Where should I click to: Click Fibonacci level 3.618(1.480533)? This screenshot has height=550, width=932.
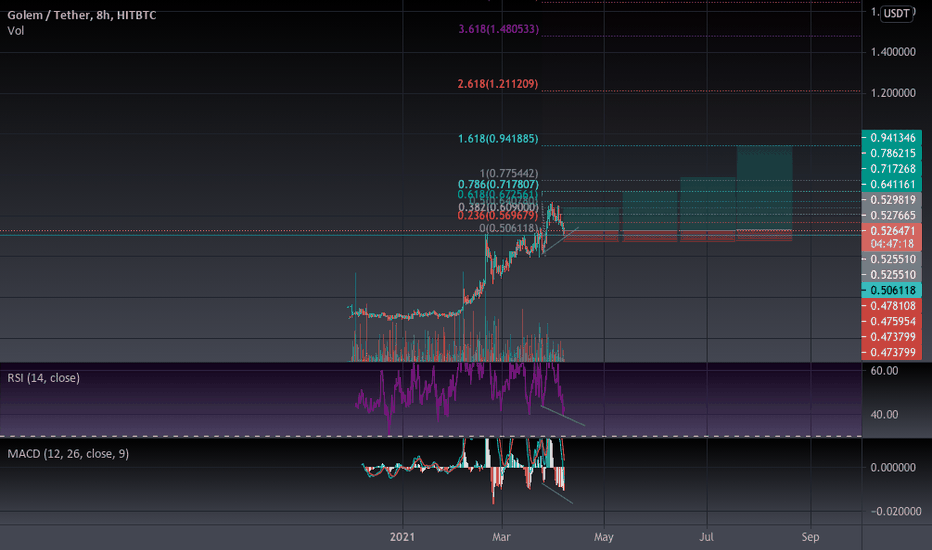pos(499,29)
